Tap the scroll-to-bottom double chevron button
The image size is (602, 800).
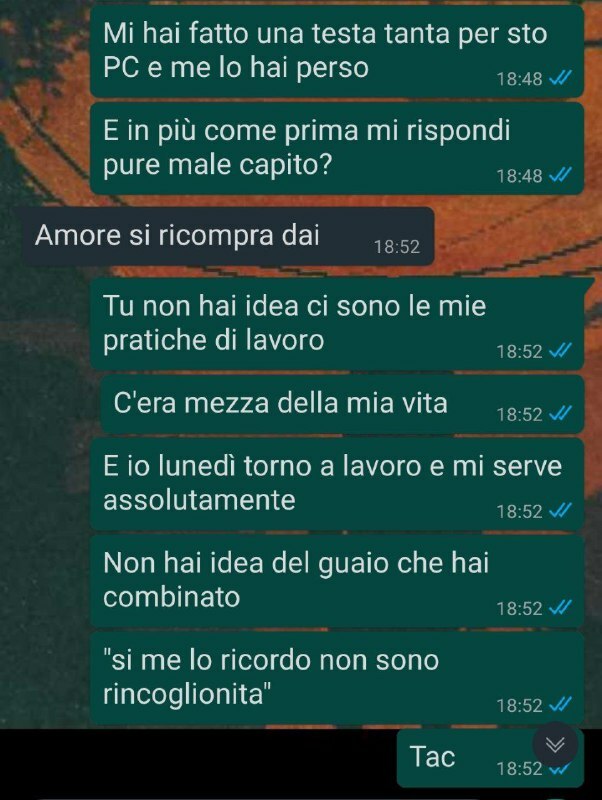click(555, 745)
